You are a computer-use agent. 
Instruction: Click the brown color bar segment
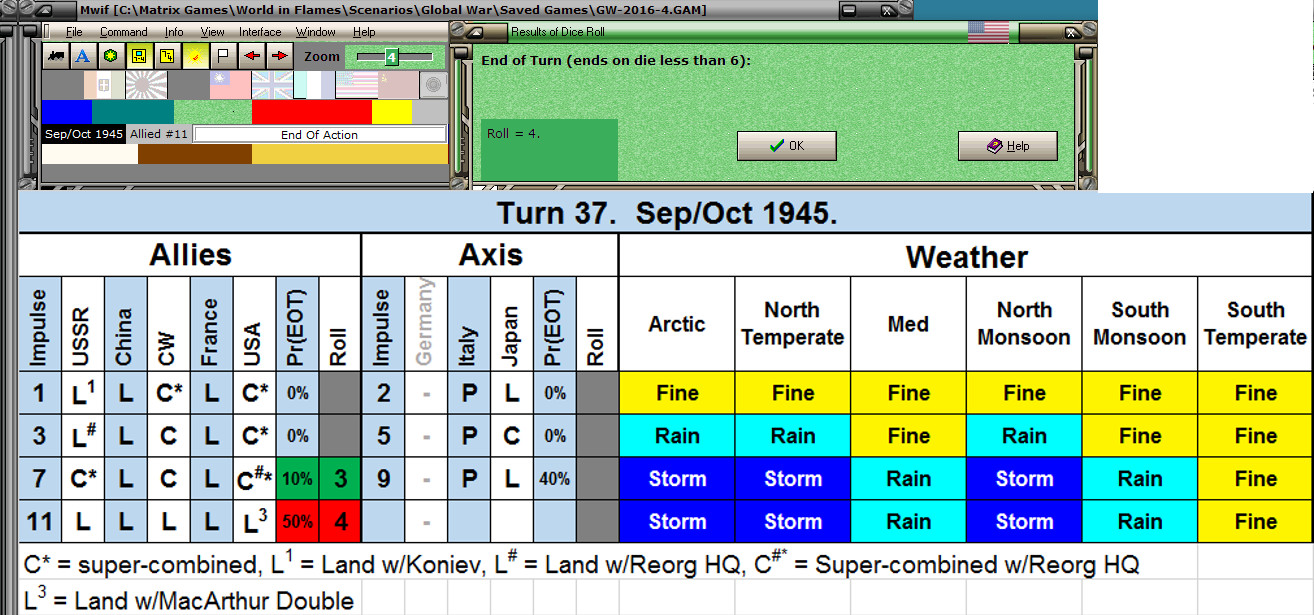pos(195,154)
